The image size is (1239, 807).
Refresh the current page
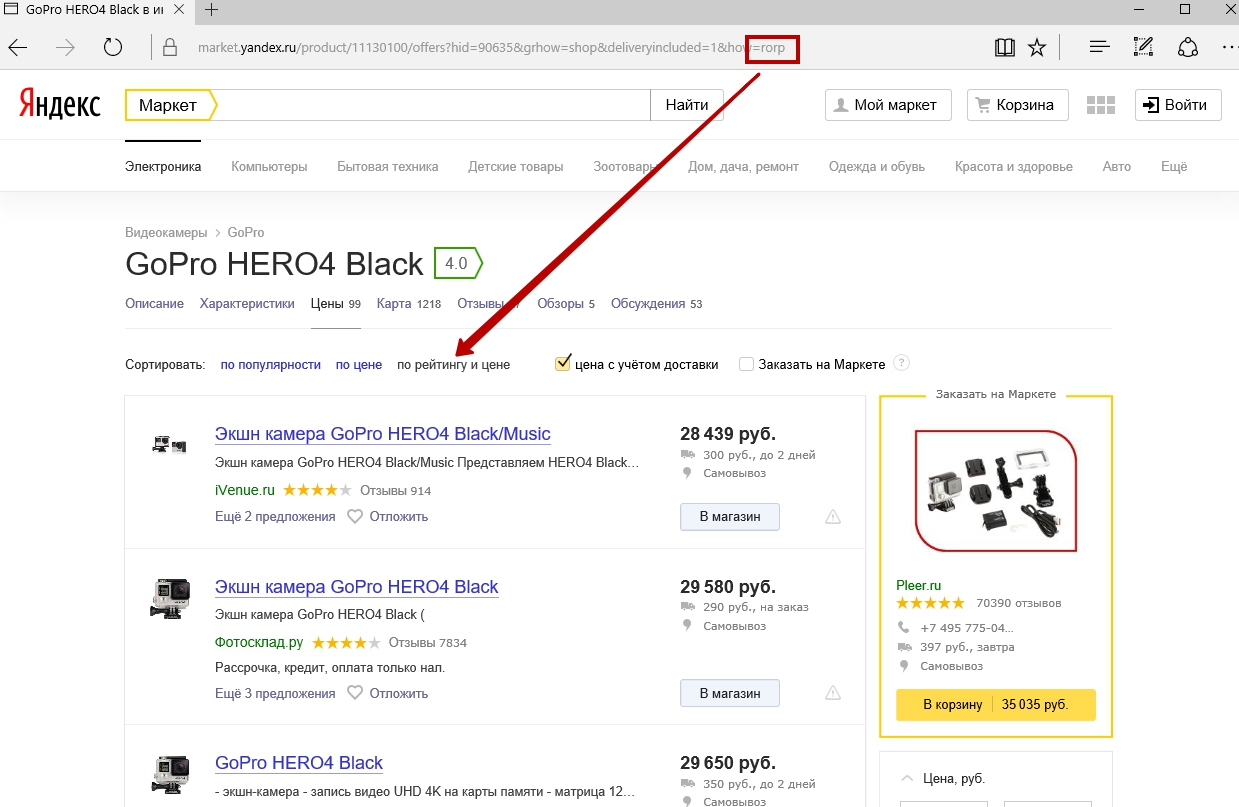[113, 47]
